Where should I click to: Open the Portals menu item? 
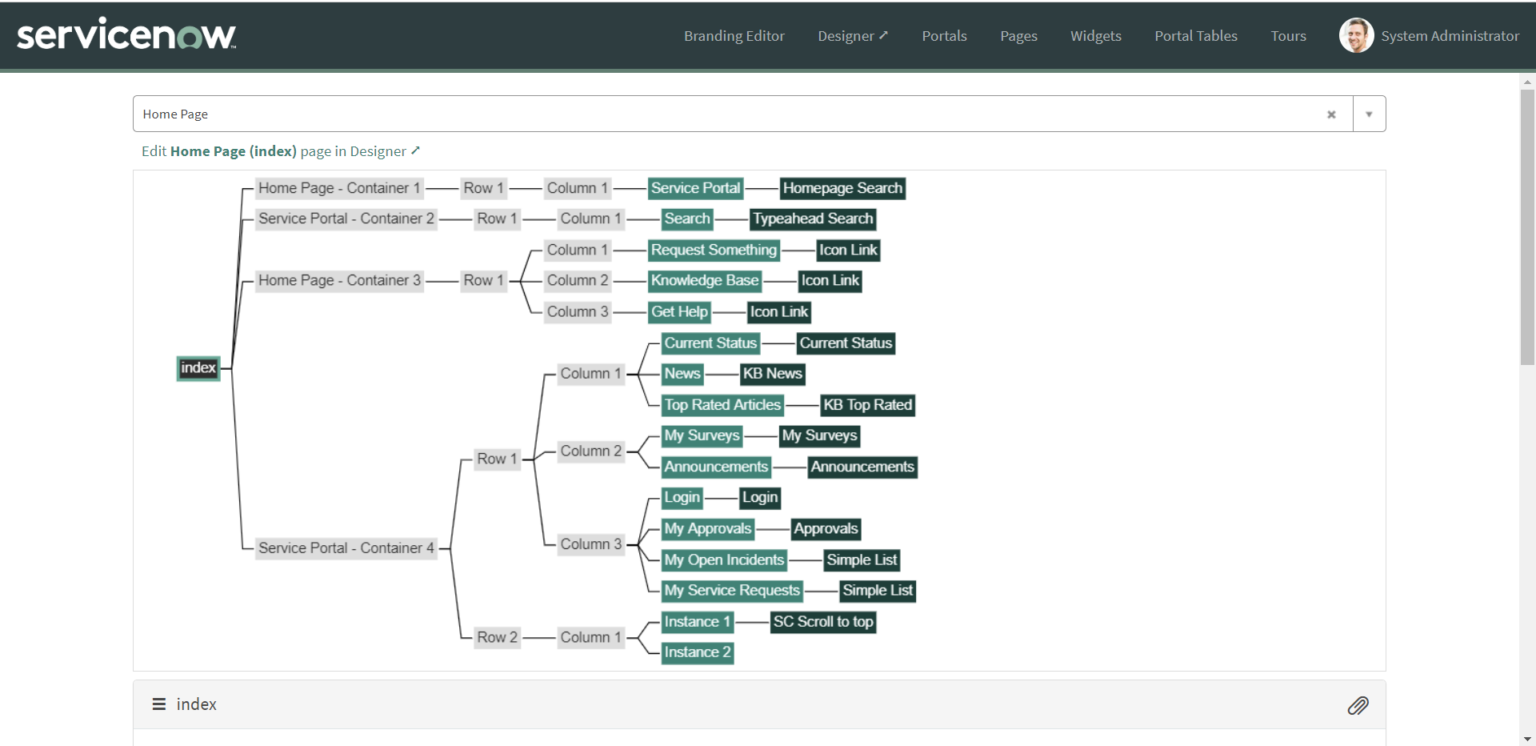[944, 36]
